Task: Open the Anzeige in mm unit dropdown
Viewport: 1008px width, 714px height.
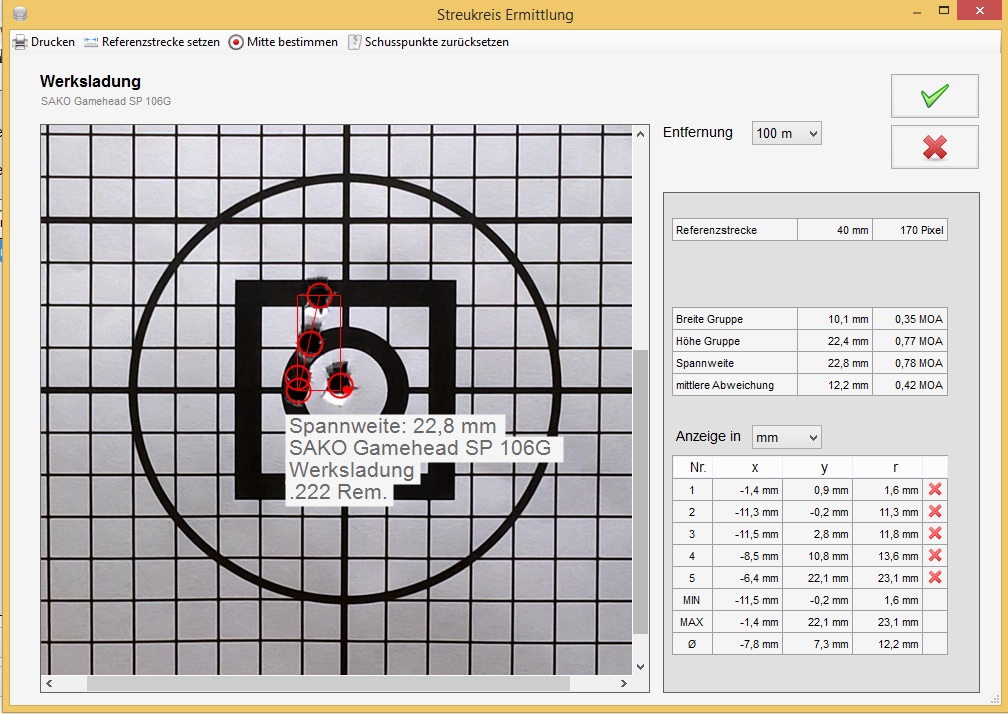Action: [x=786, y=437]
